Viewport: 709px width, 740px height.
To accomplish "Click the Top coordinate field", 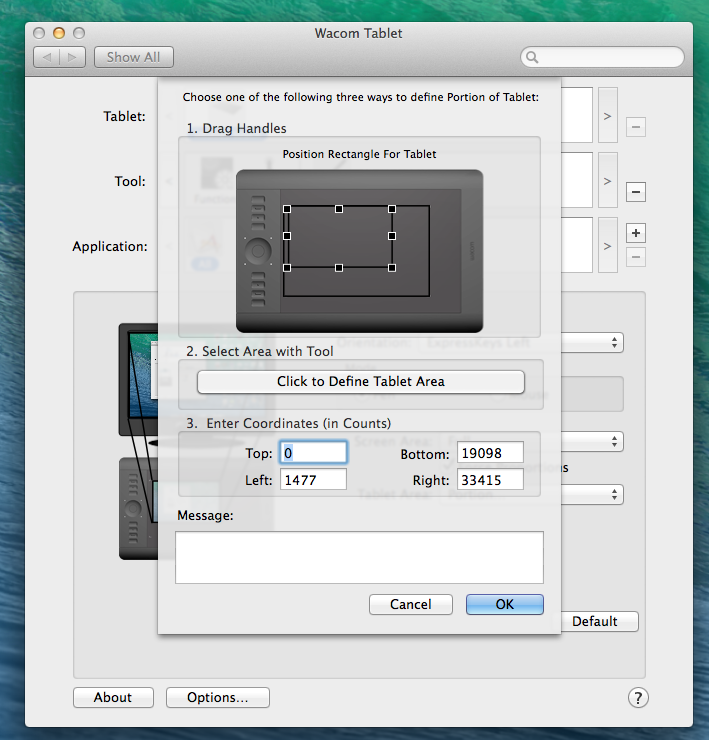I will click(x=313, y=453).
